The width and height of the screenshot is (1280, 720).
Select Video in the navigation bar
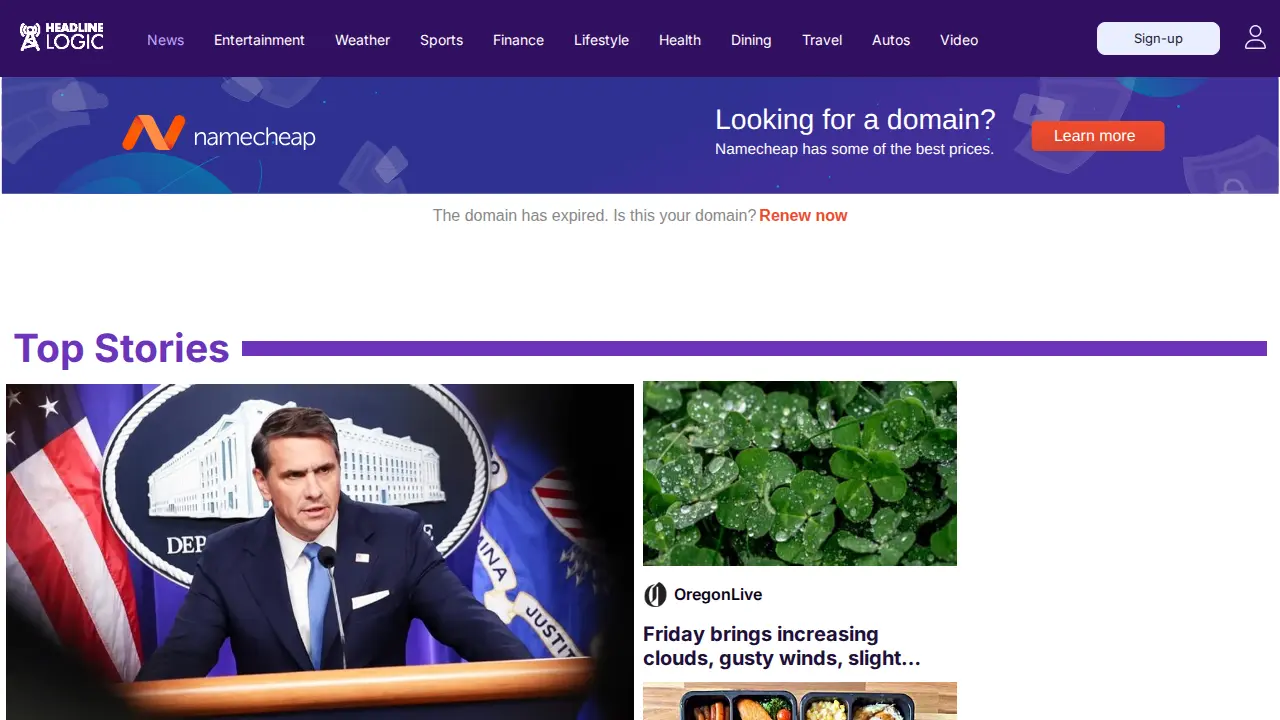point(959,40)
